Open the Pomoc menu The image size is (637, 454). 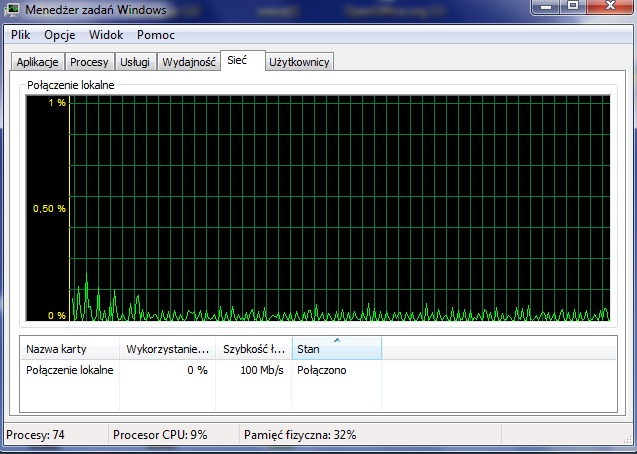[x=156, y=35]
